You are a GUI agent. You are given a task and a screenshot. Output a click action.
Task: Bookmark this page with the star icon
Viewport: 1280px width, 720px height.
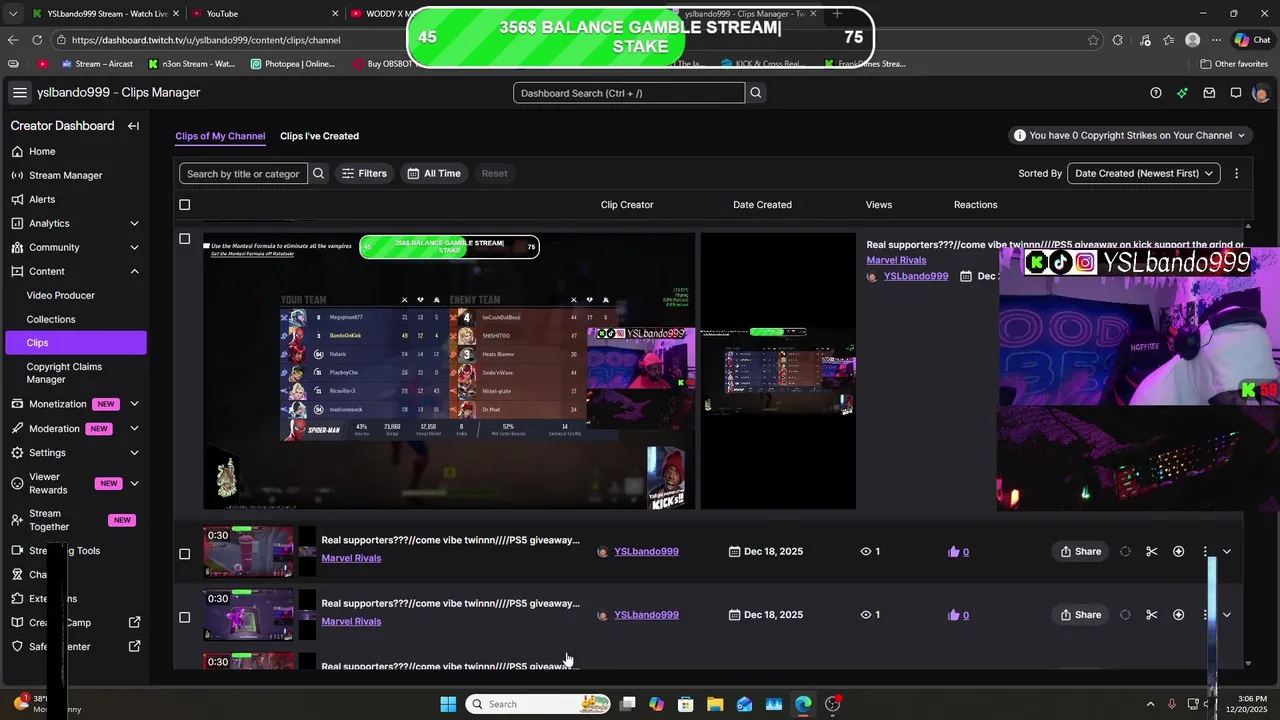tap(1093, 40)
